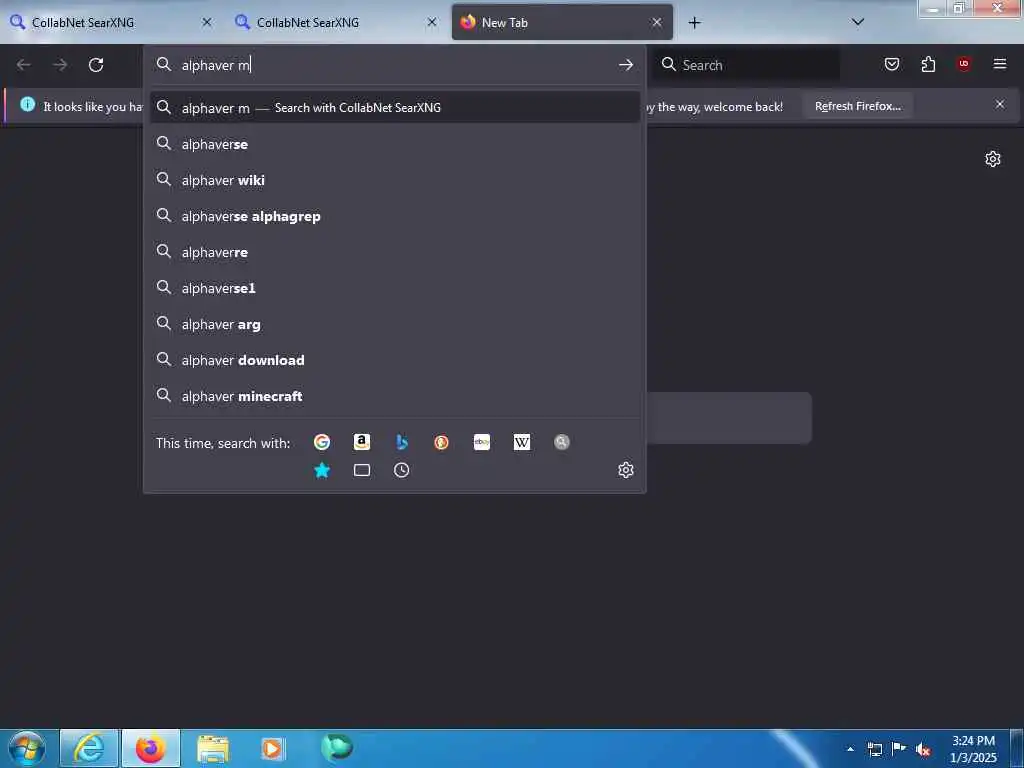Pick the gray magnifier search engine icon
1024x768 pixels.
(x=562, y=442)
